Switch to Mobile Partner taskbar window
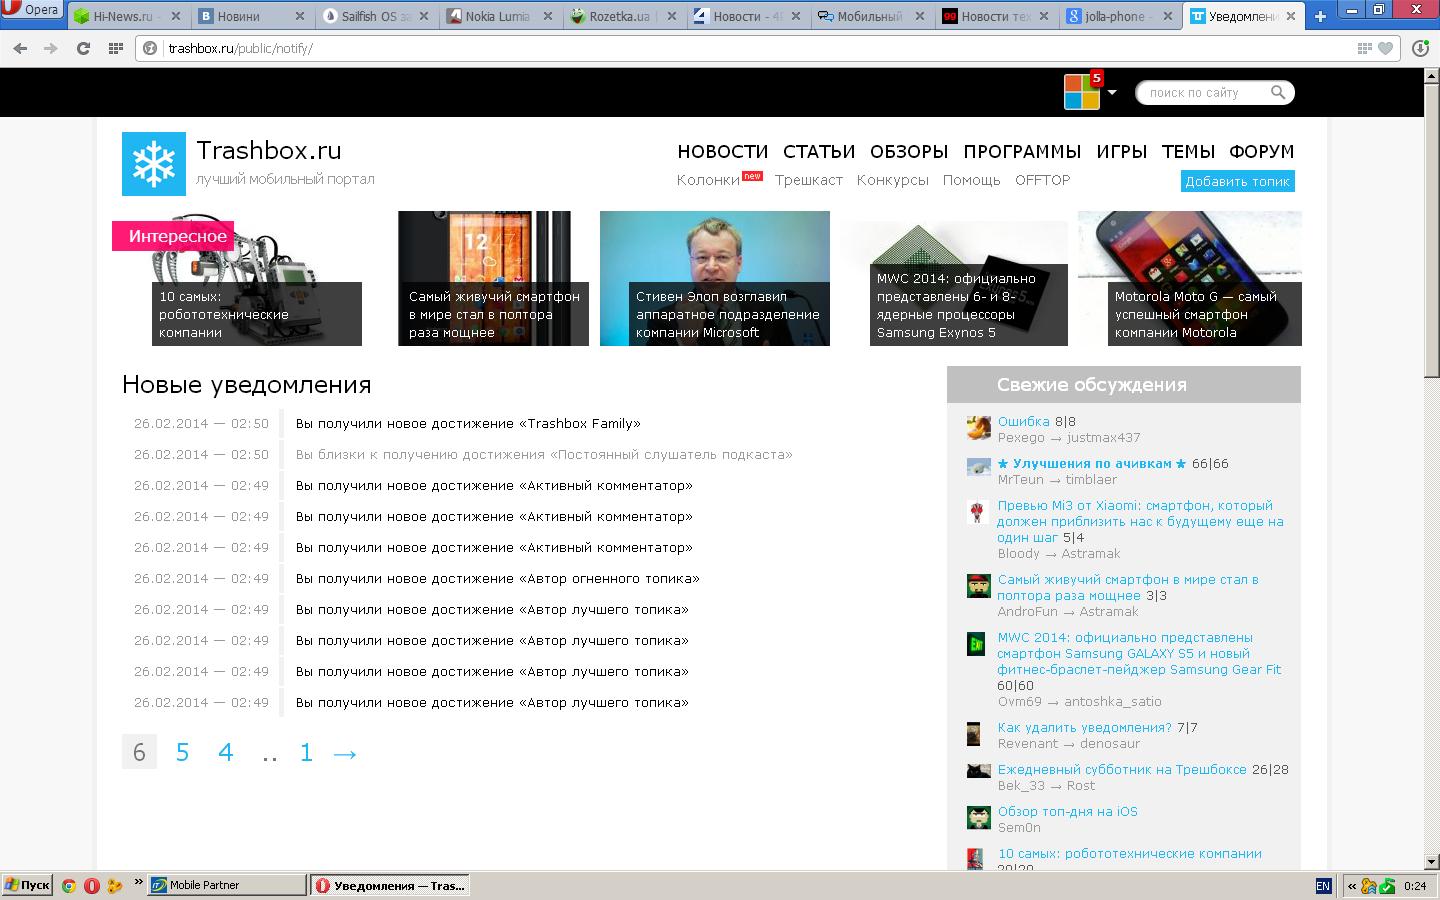Image resolution: width=1440 pixels, height=900 pixels. click(x=227, y=885)
